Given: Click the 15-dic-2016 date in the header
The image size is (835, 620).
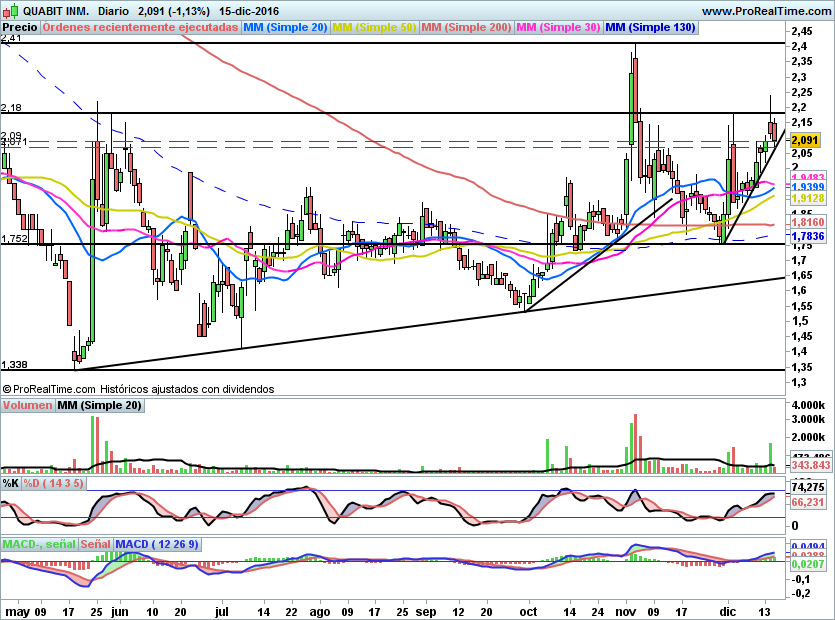Looking at the screenshot, I should (x=249, y=11).
